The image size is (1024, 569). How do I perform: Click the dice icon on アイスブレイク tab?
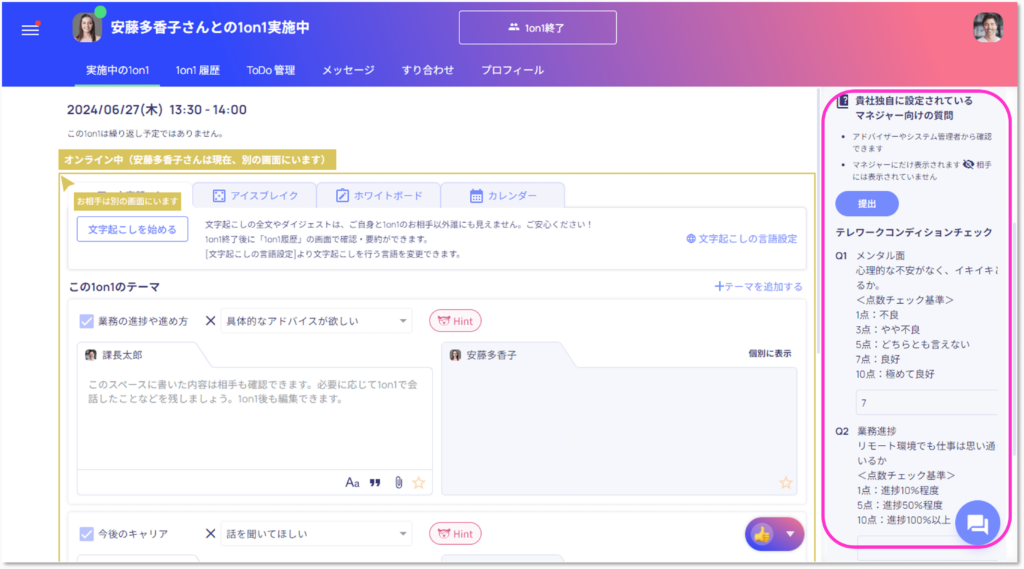click(219, 195)
